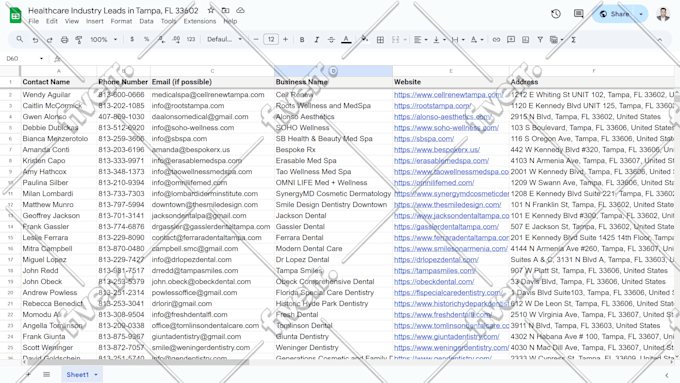Click the insert link icon
680x383 pixels.
point(496,39)
